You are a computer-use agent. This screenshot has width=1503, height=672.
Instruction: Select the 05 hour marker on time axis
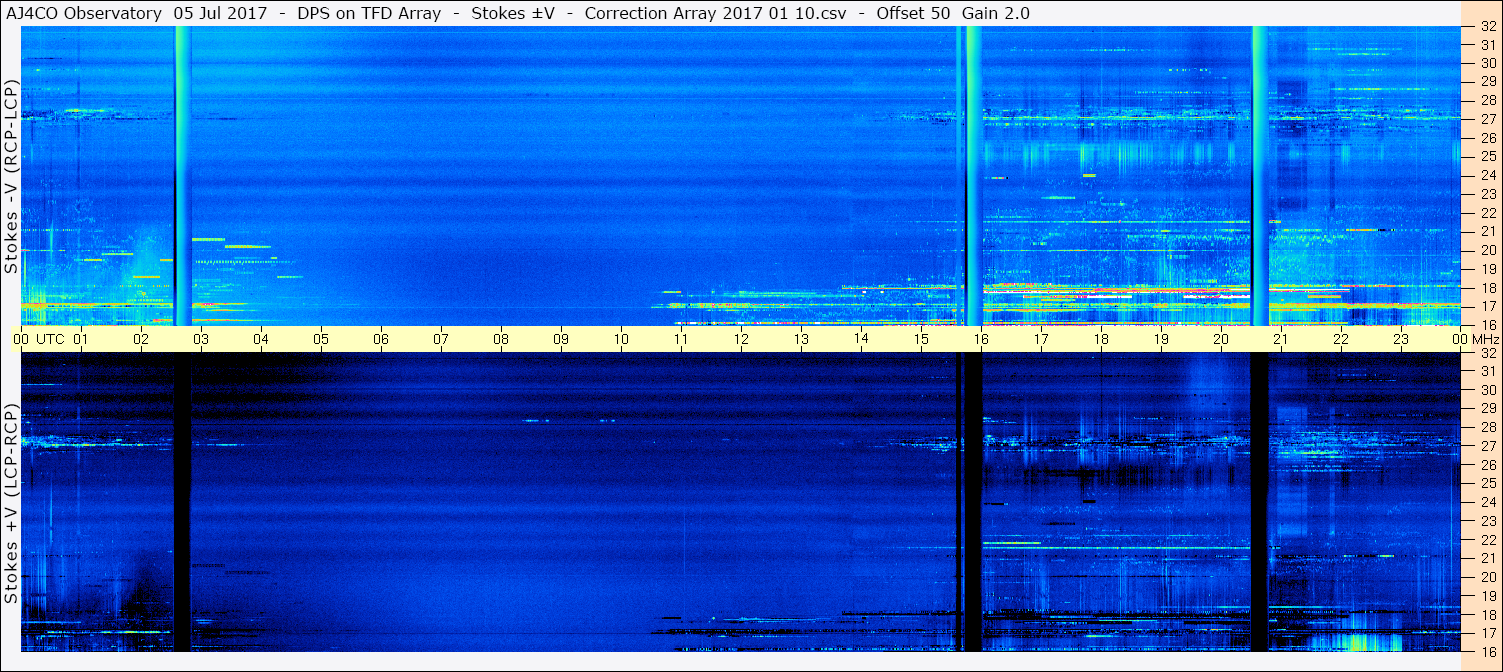pos(321,339)
